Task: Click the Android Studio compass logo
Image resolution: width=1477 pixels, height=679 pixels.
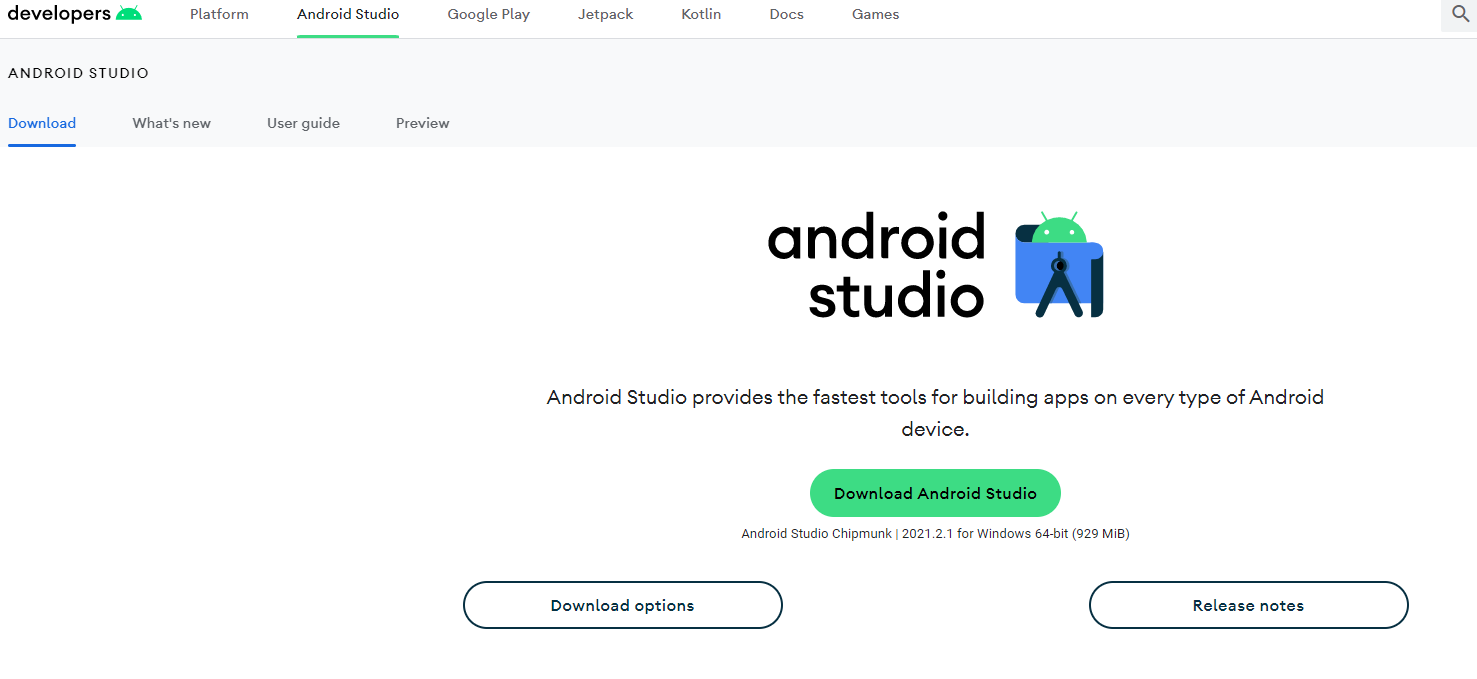Action: (x=1059, y=265)
